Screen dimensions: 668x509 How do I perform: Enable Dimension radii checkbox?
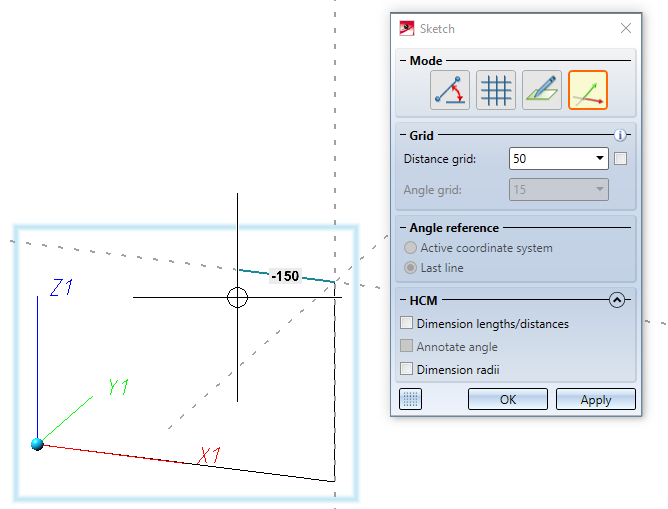tap(406, 369)
